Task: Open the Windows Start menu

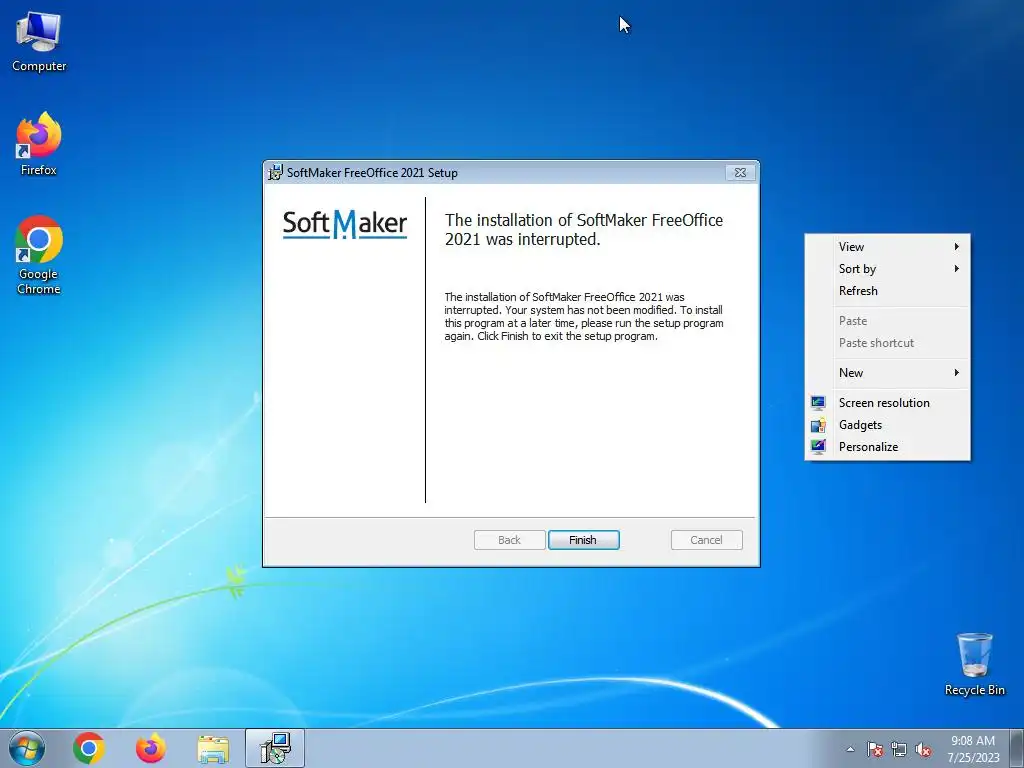Action: point(26,748)
